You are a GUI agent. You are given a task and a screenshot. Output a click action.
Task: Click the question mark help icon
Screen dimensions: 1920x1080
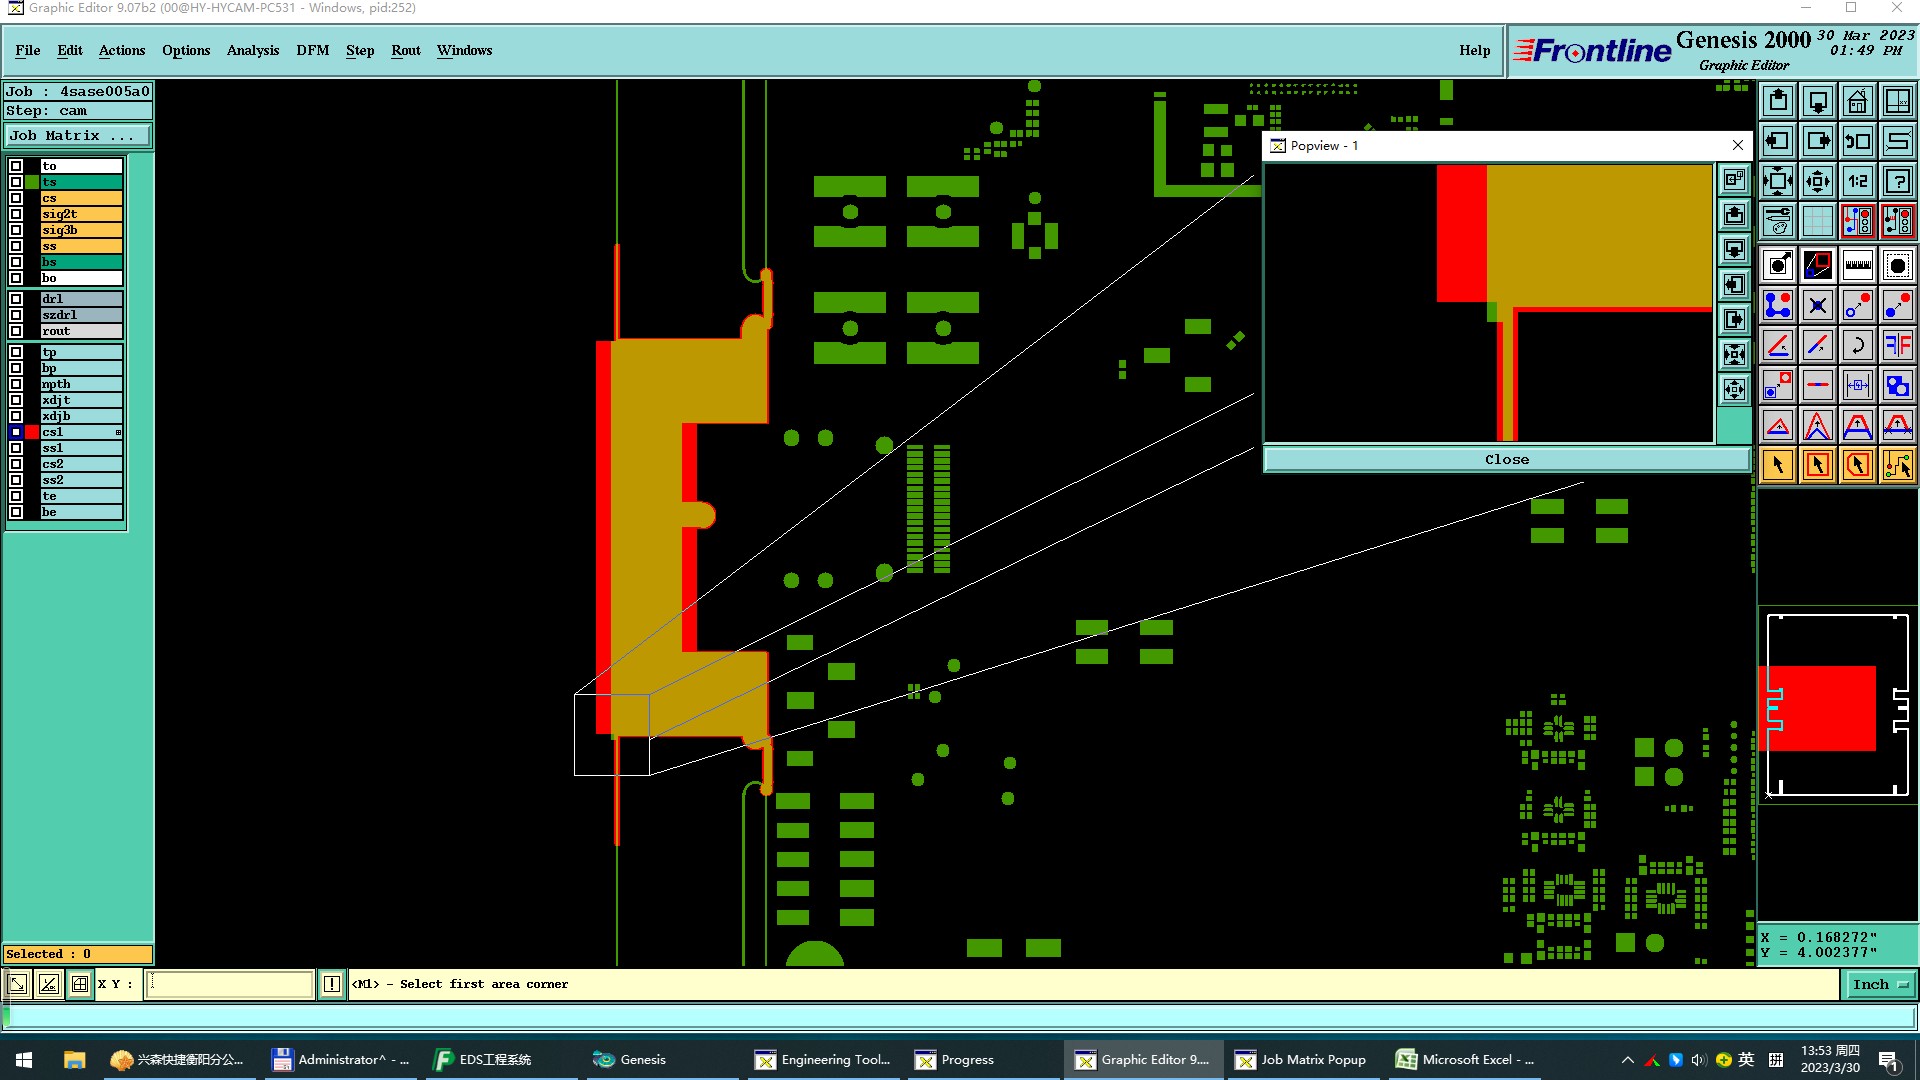click(x=1897, y=181)
